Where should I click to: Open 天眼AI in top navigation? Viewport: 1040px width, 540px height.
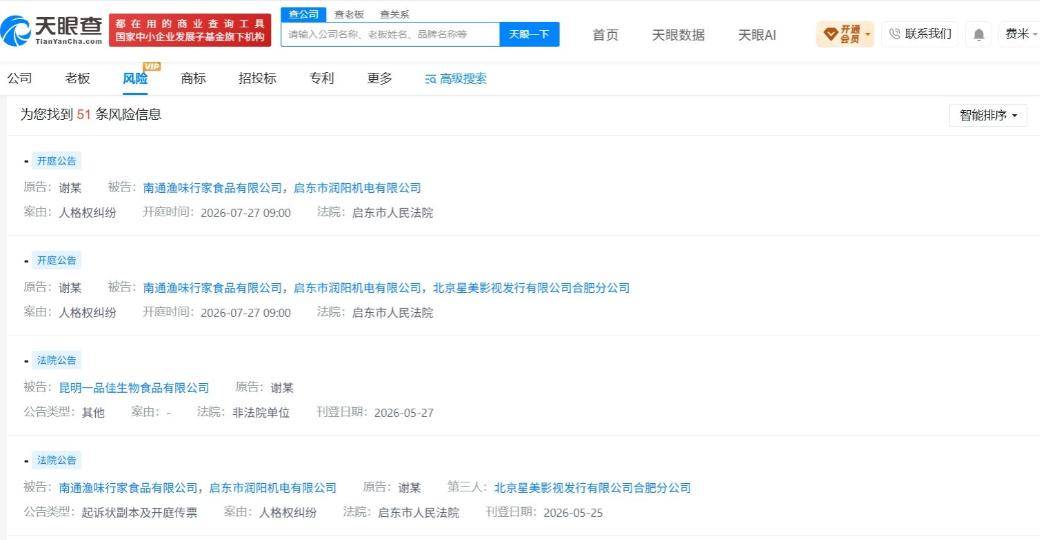pos(757,34)
